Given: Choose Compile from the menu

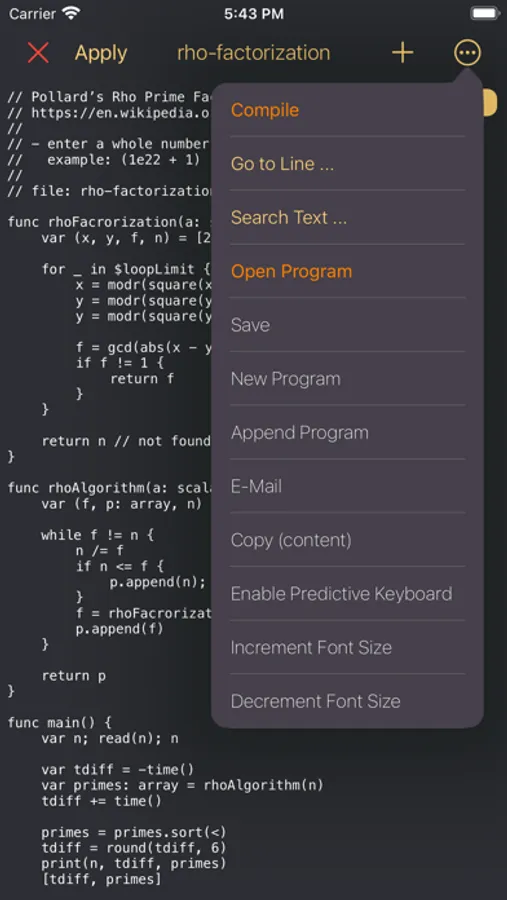Looking at the screenshot, I should (x=347, y=110).
